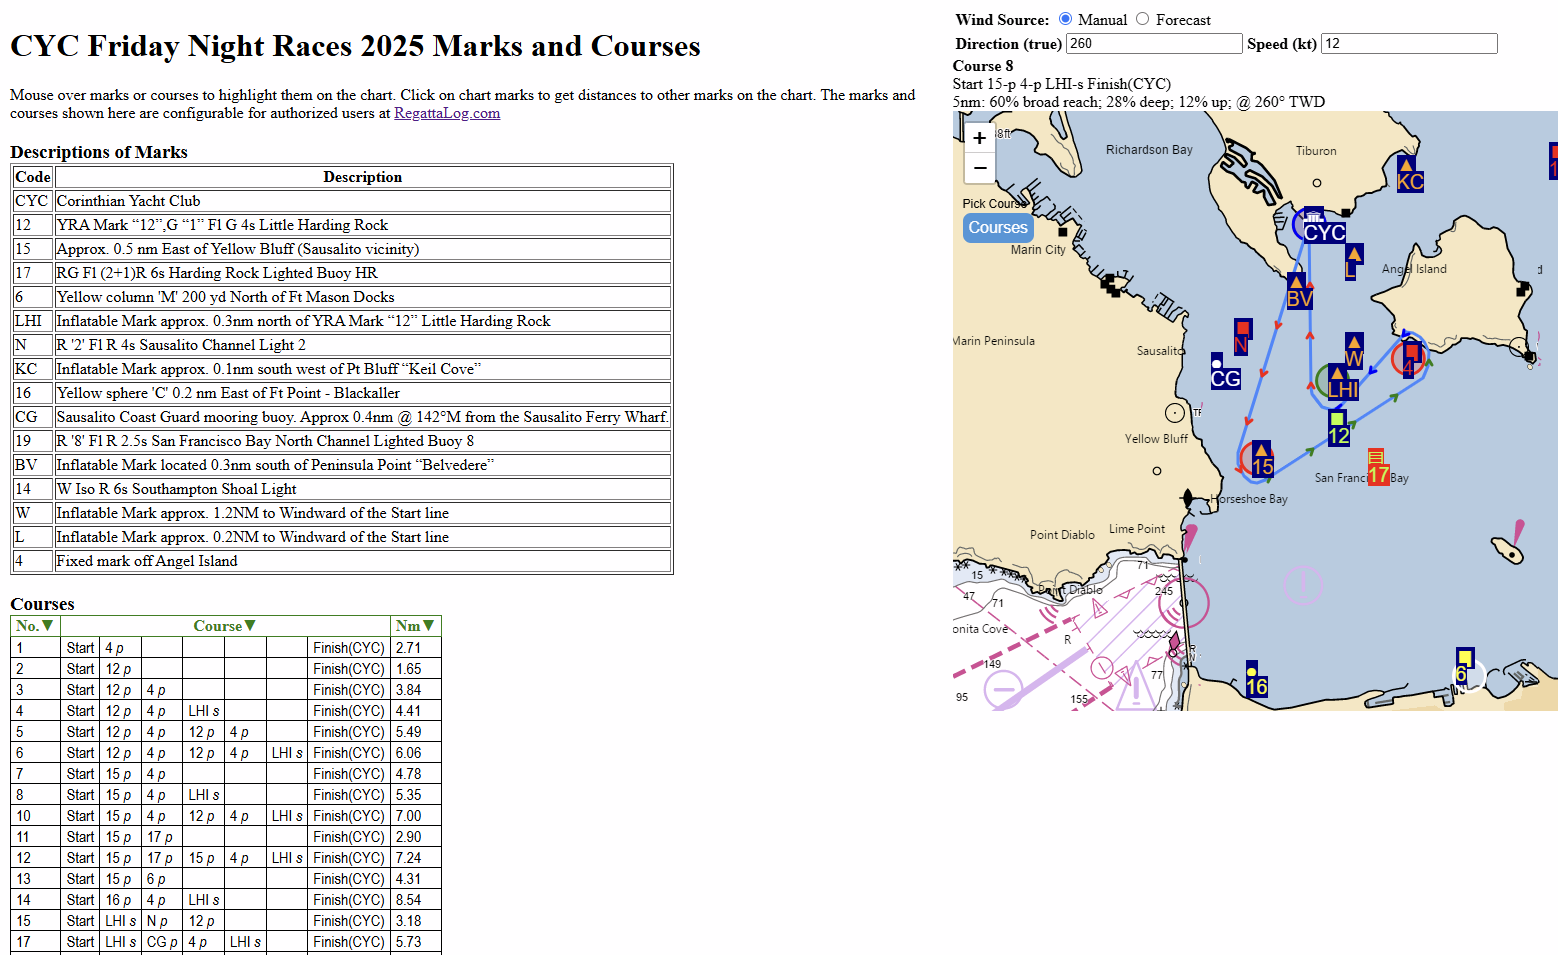Screen dimensions: 1558x955
Task: Select mark 17 Harding Rock buoy icon
Action: coord(1377,468)
